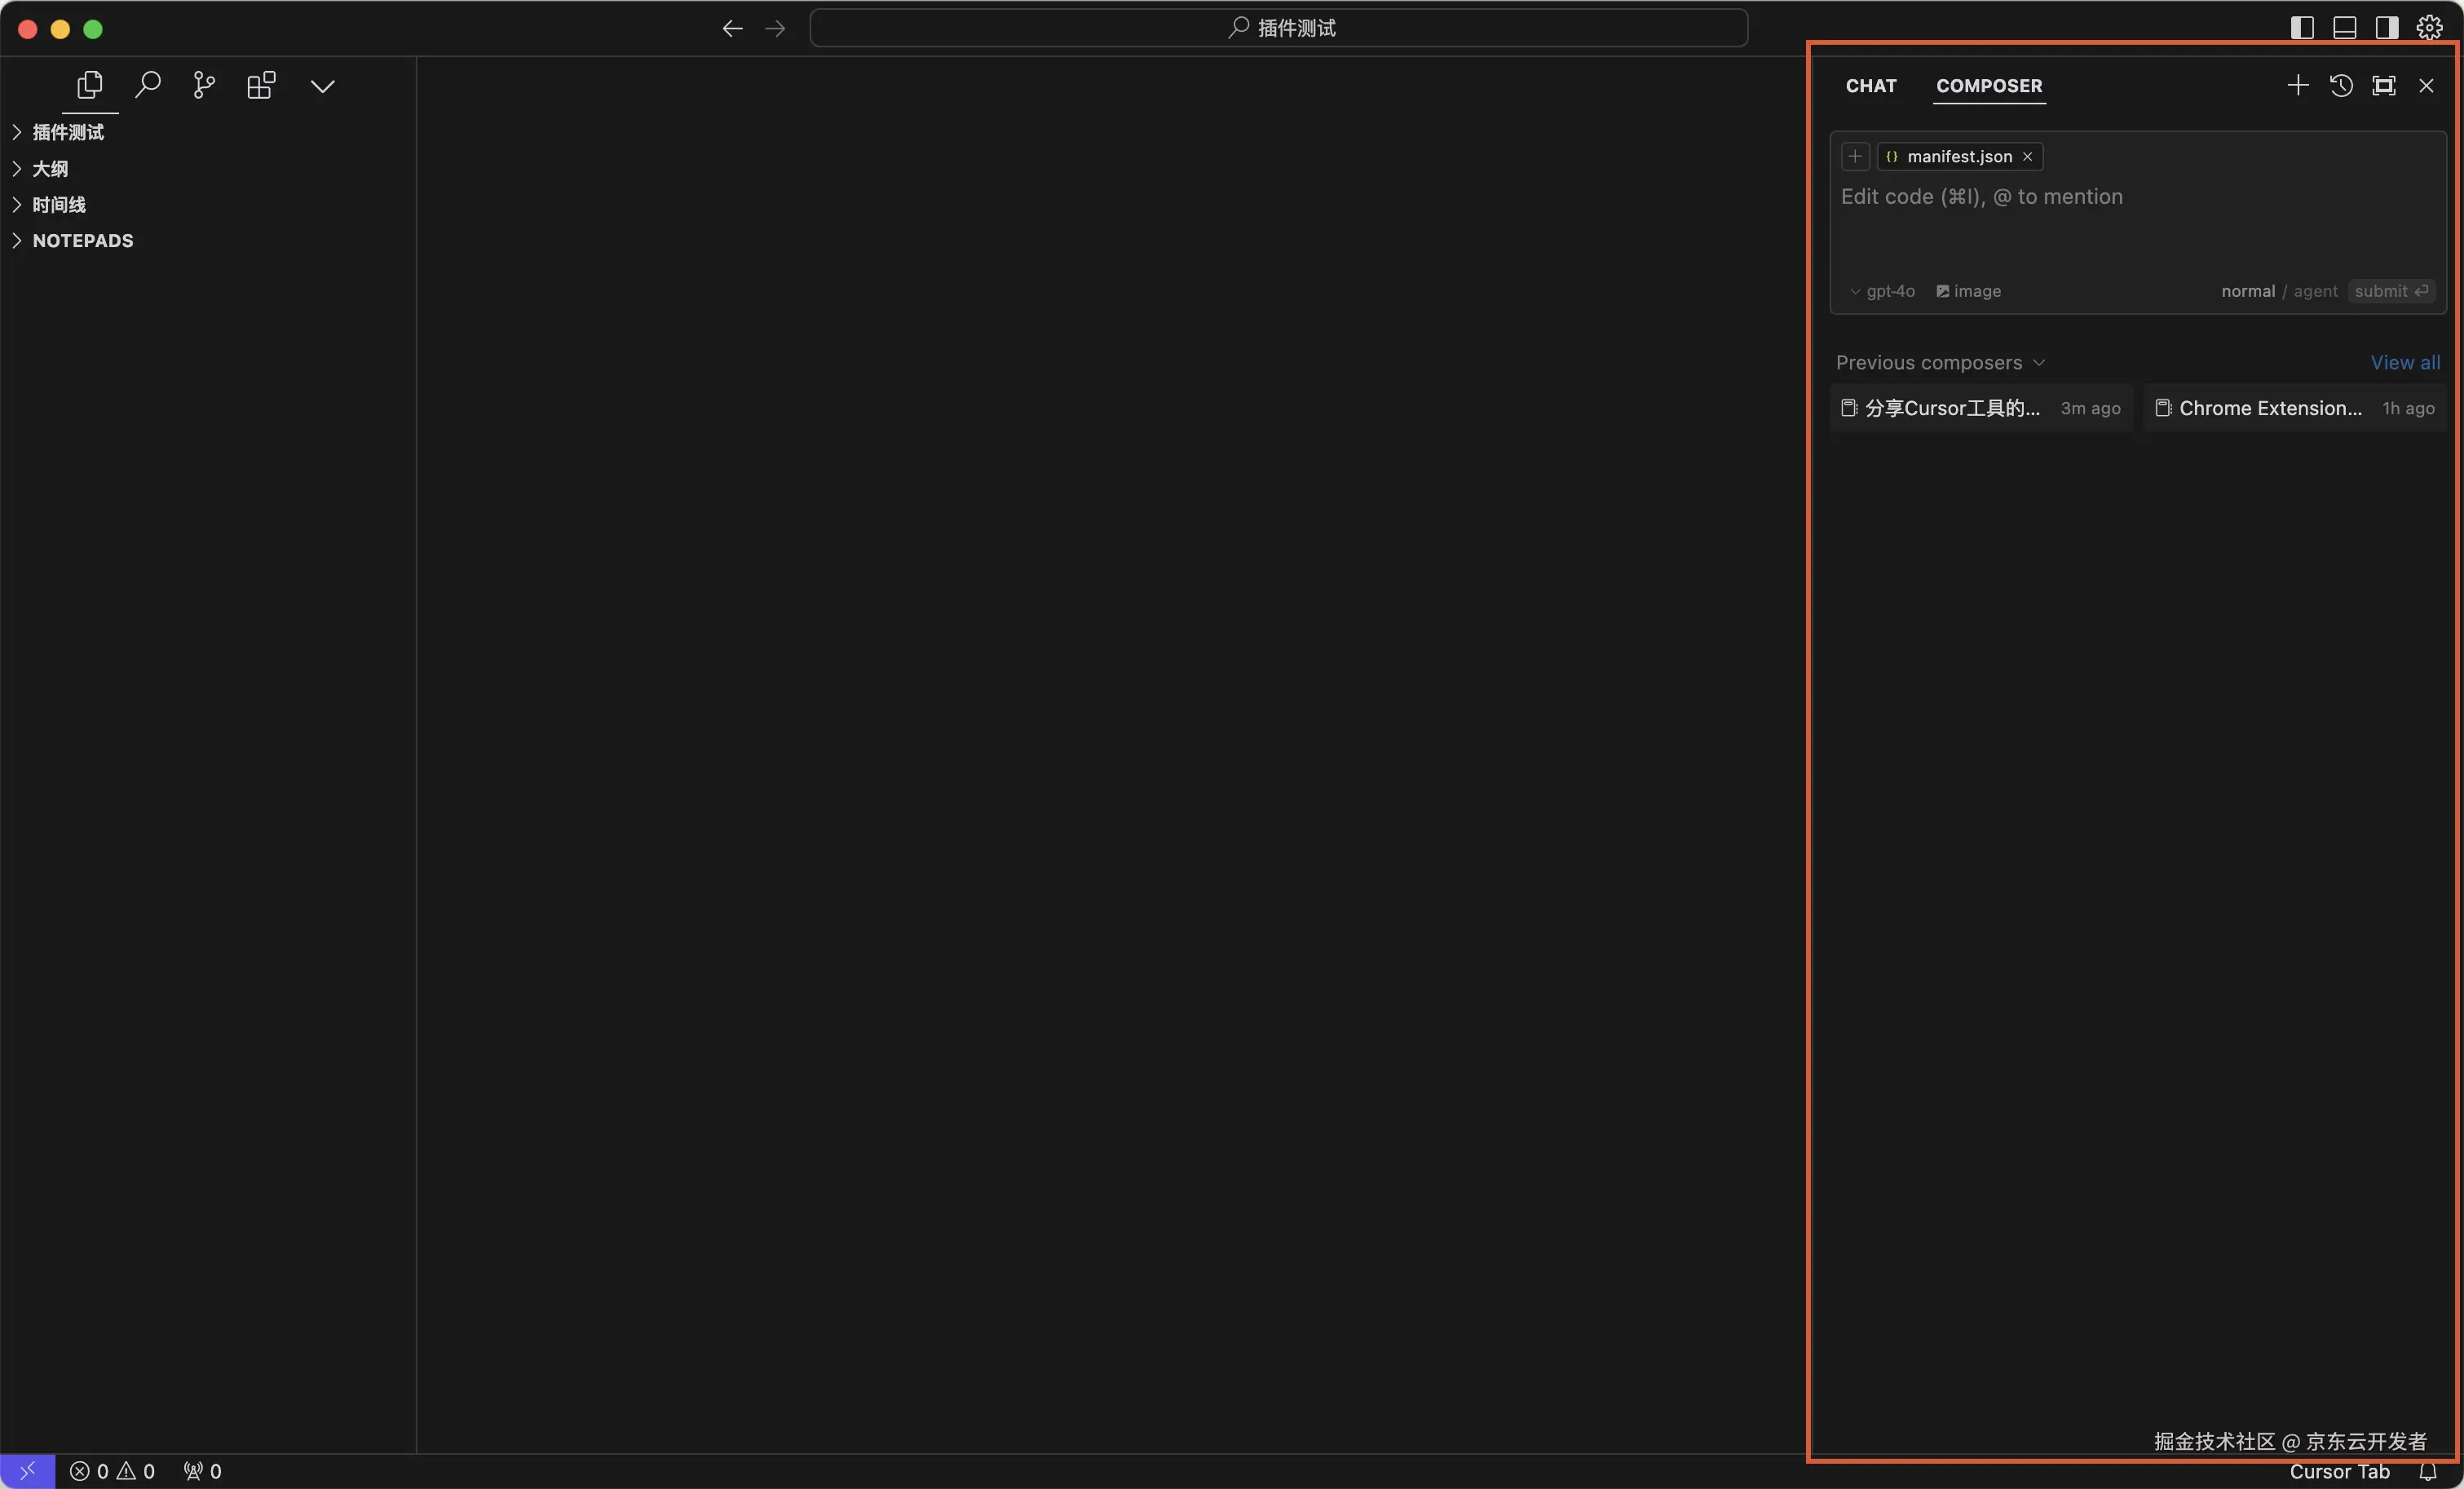Screen dimensions: 2464x1489
Task: Open the Extensions view
Action: [x=261, y=86]
